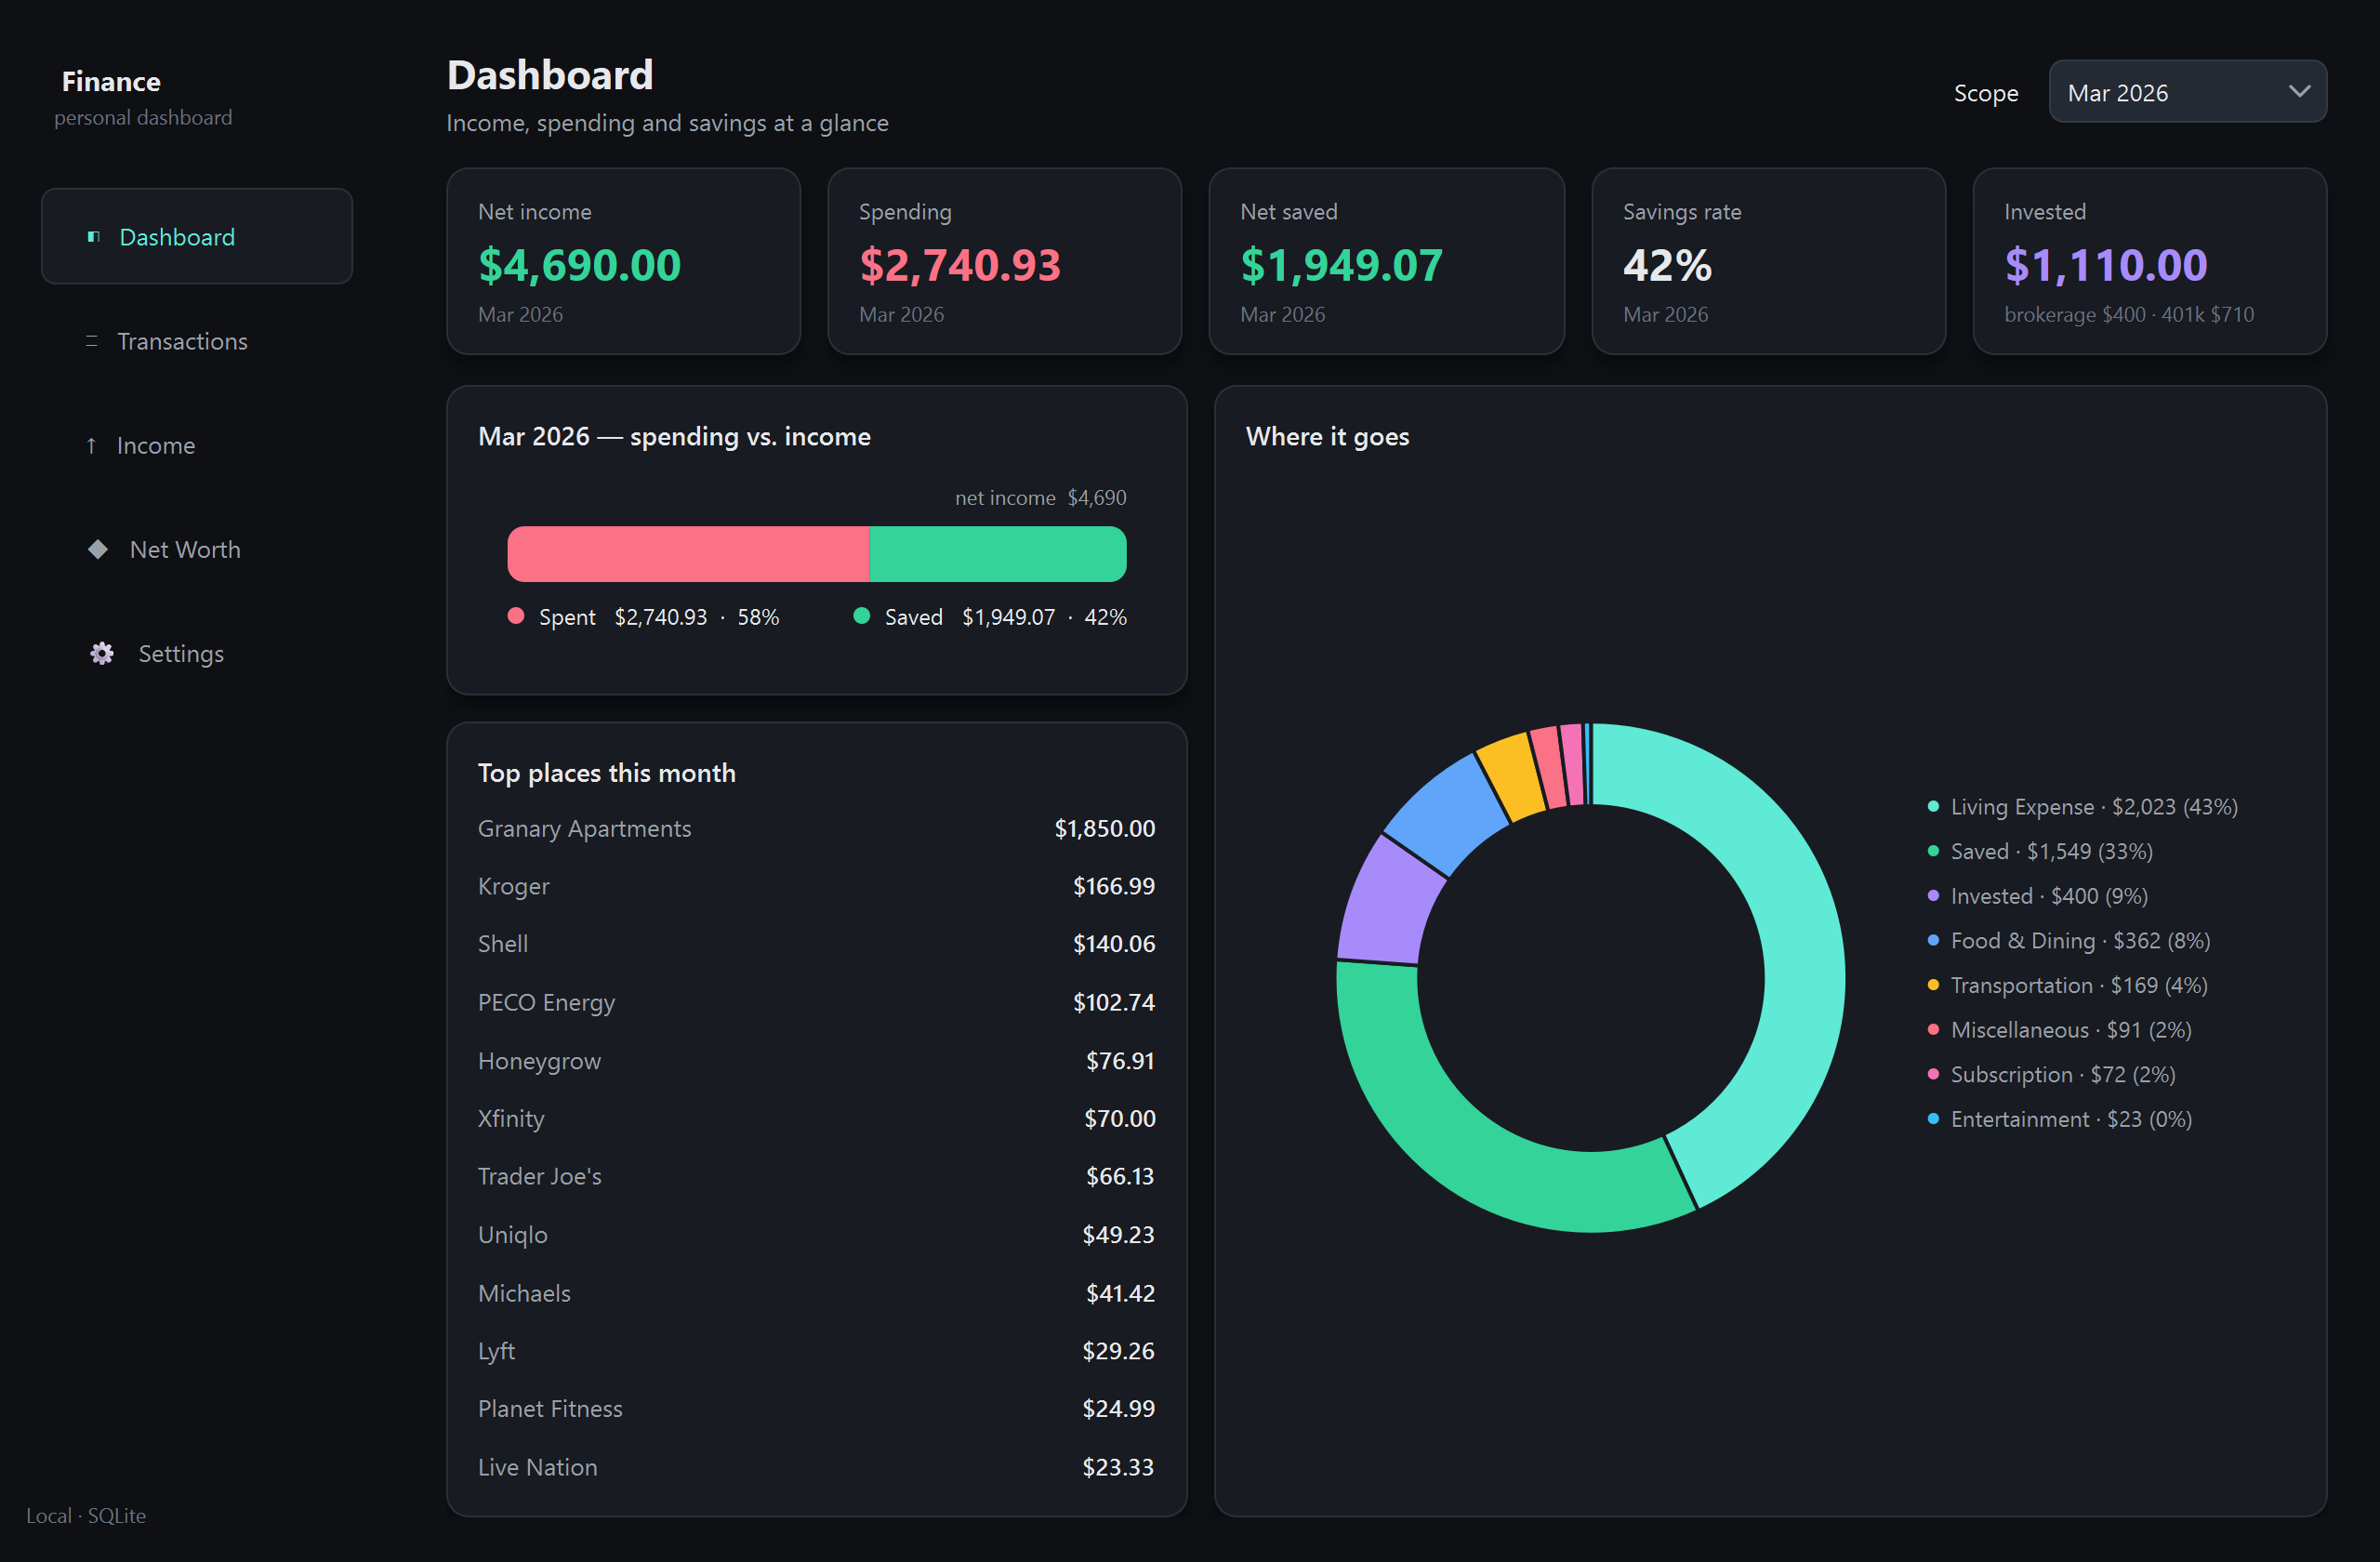Click the Net Worth diamond icon
2380x1562 pixels.
tap(98, 549)
